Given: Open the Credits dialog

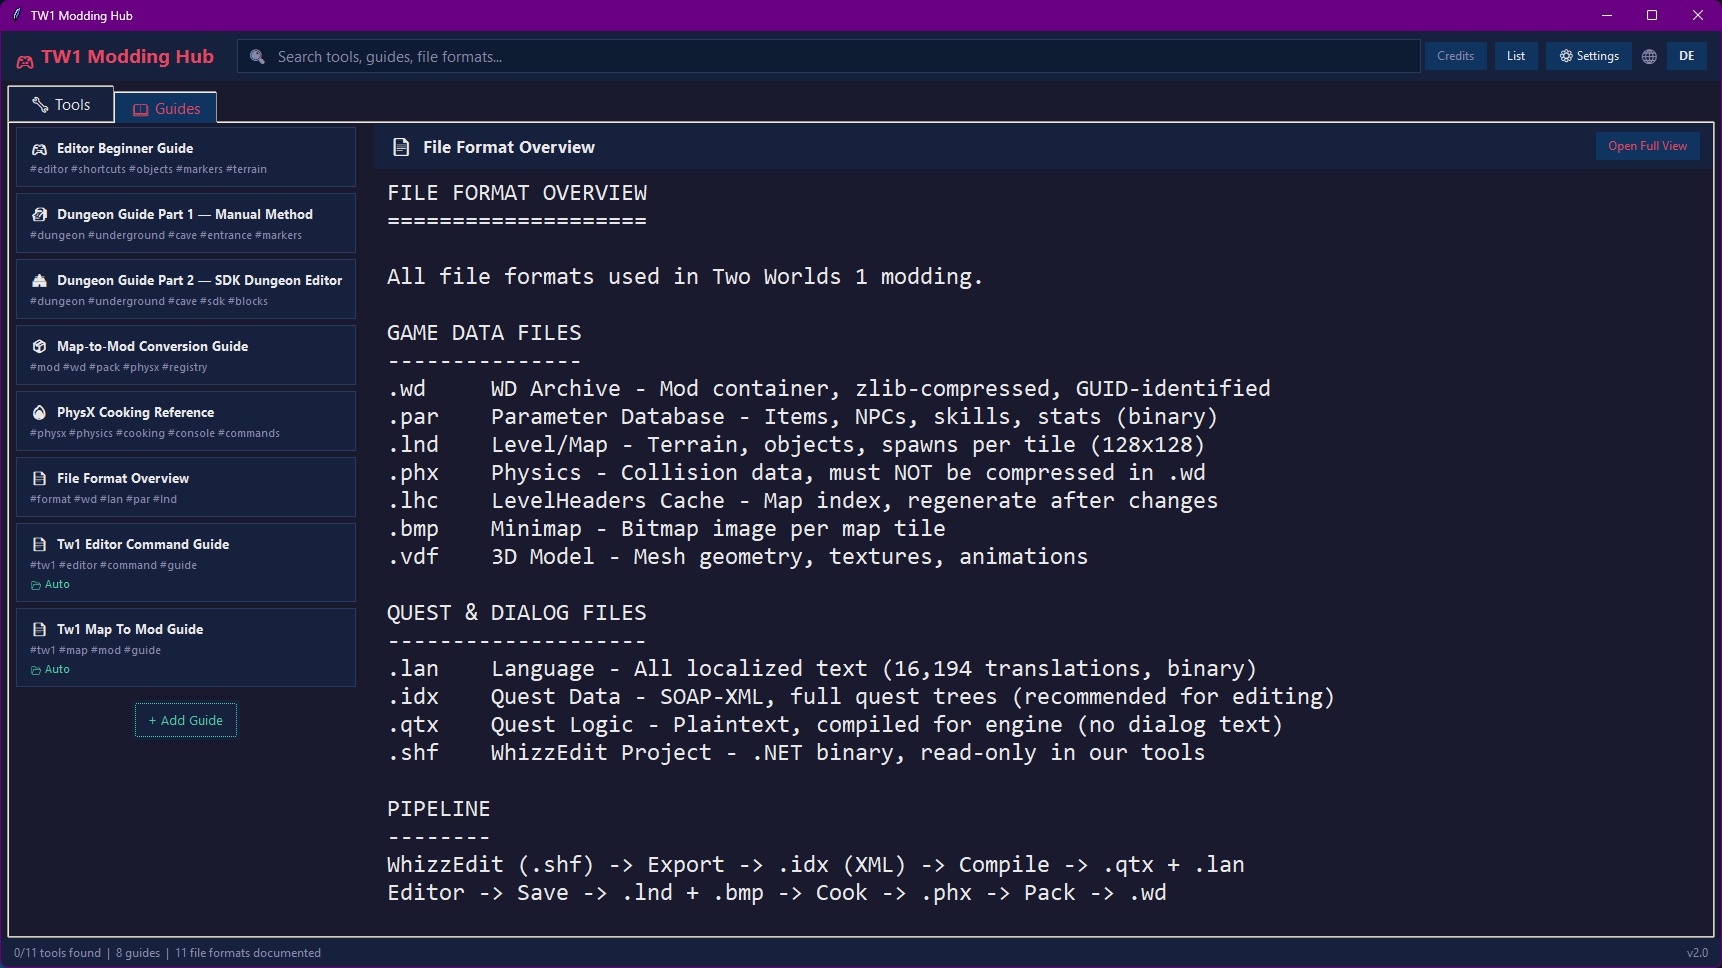Looking at the screenshot, I should click(1456, 56).
